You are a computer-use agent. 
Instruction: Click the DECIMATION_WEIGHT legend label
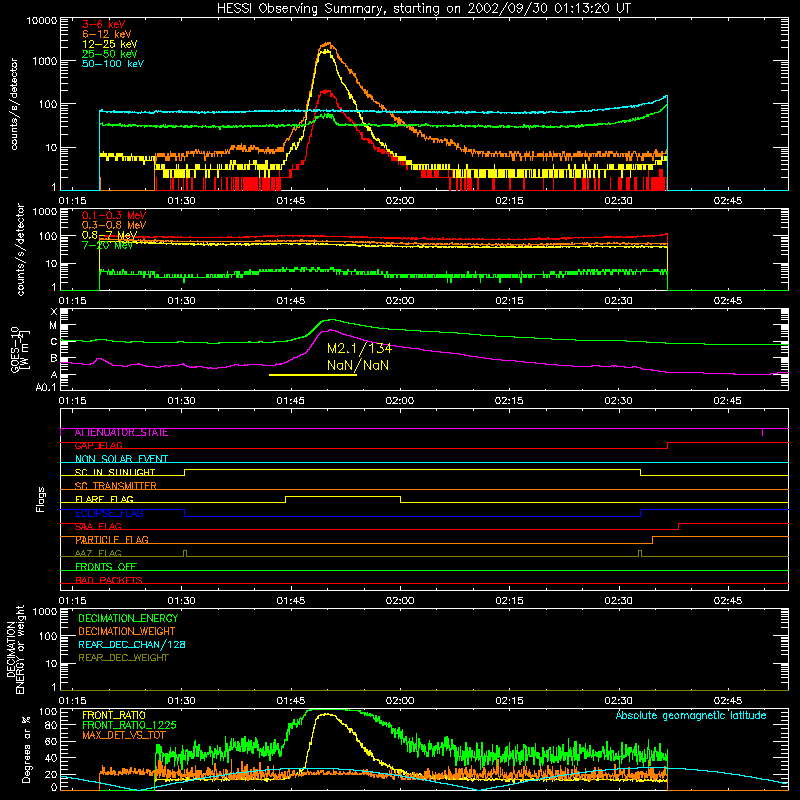coord(127,631)
